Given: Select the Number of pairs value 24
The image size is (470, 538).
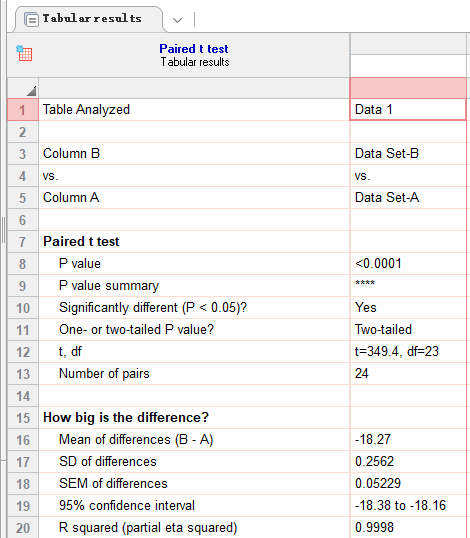Looking at the screenshot, I should point(362,373).
